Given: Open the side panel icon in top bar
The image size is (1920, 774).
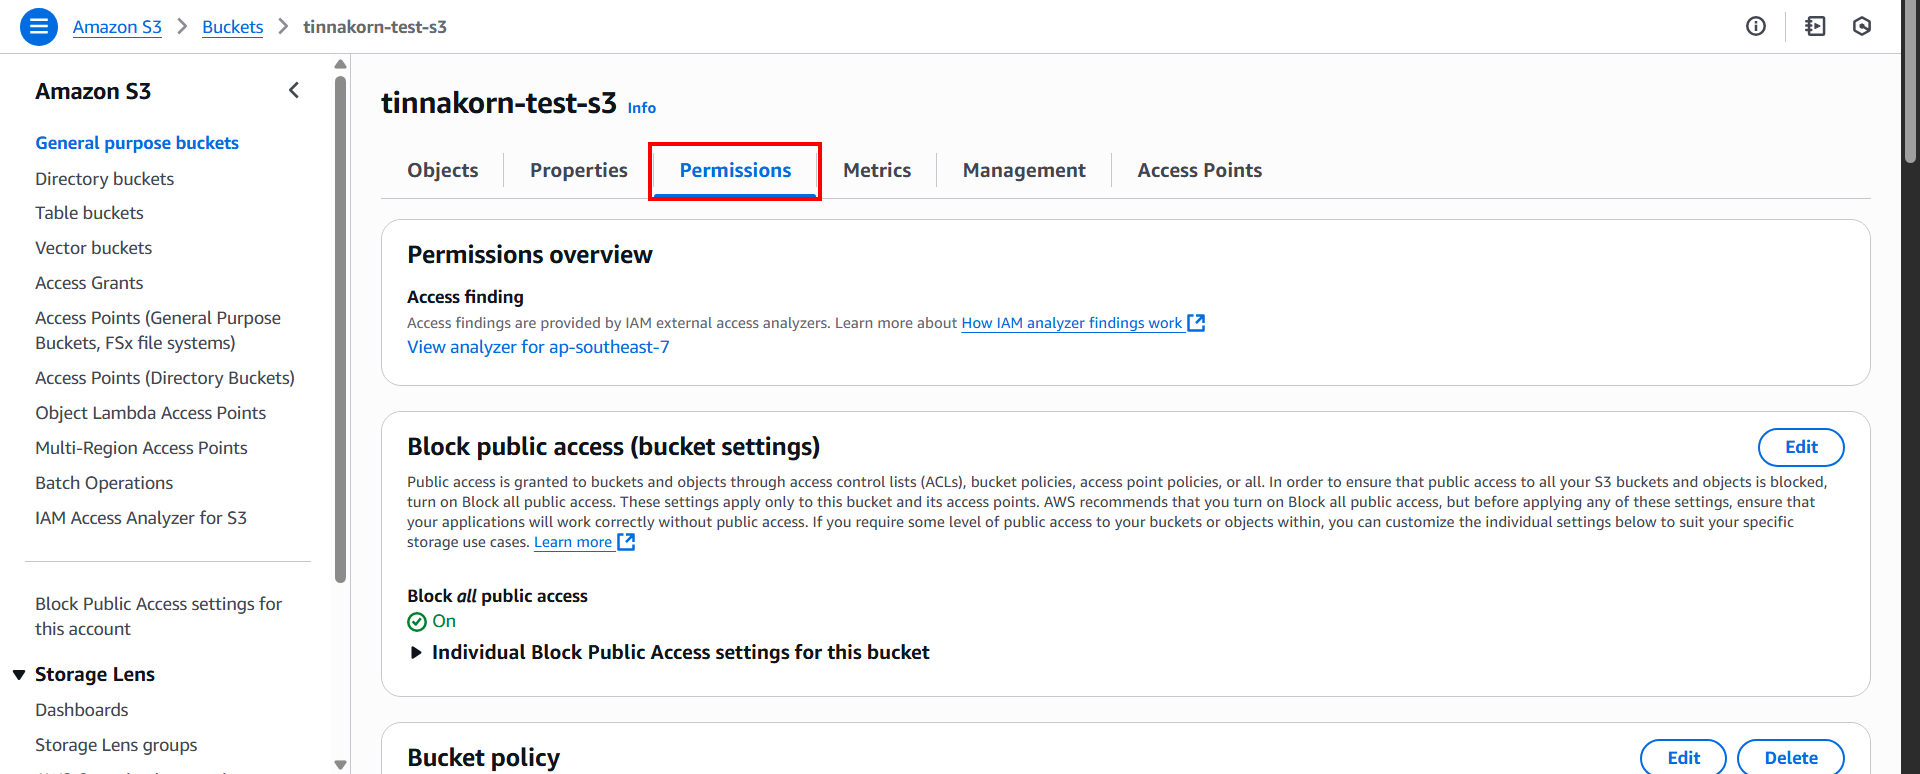Looking at the screenshot, I should pos(1815,27).
